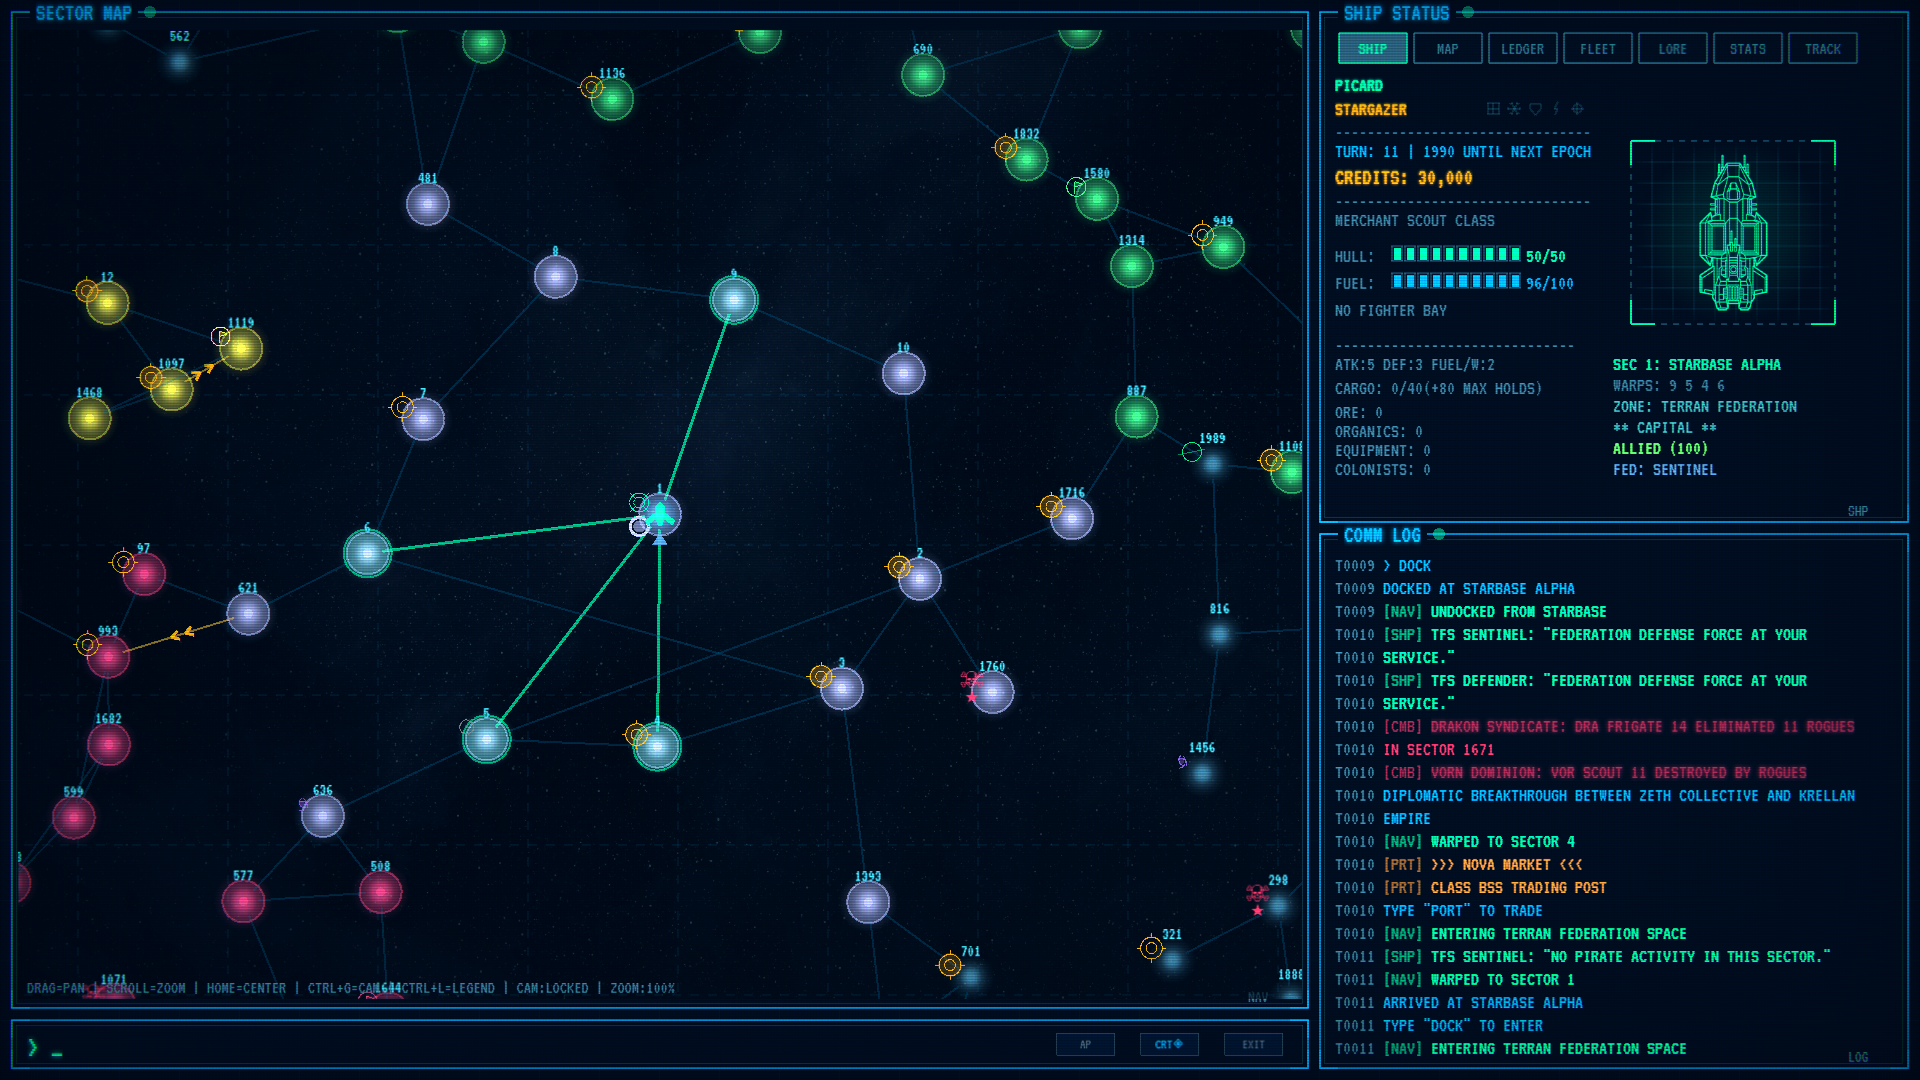Click the flag marker on sector 1119

click(x=220, y=337)
